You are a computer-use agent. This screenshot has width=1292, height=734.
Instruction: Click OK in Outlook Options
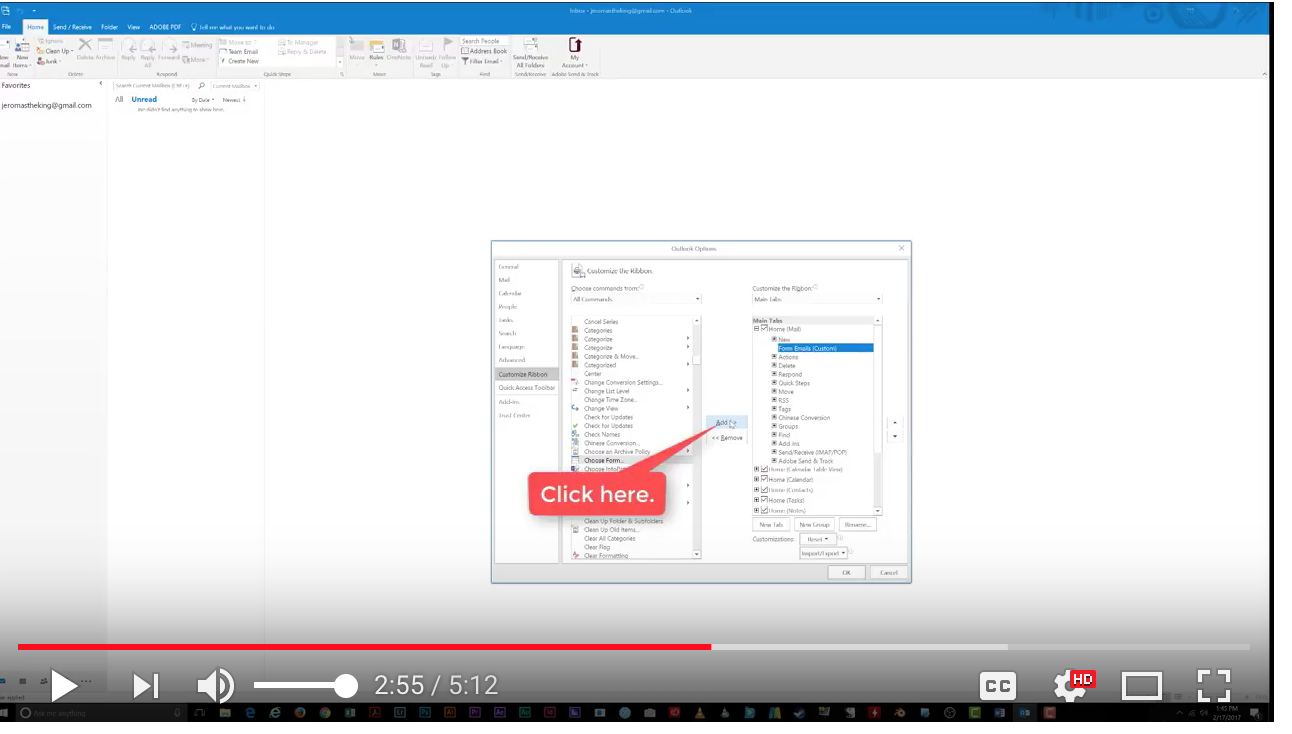click(846, 572)
